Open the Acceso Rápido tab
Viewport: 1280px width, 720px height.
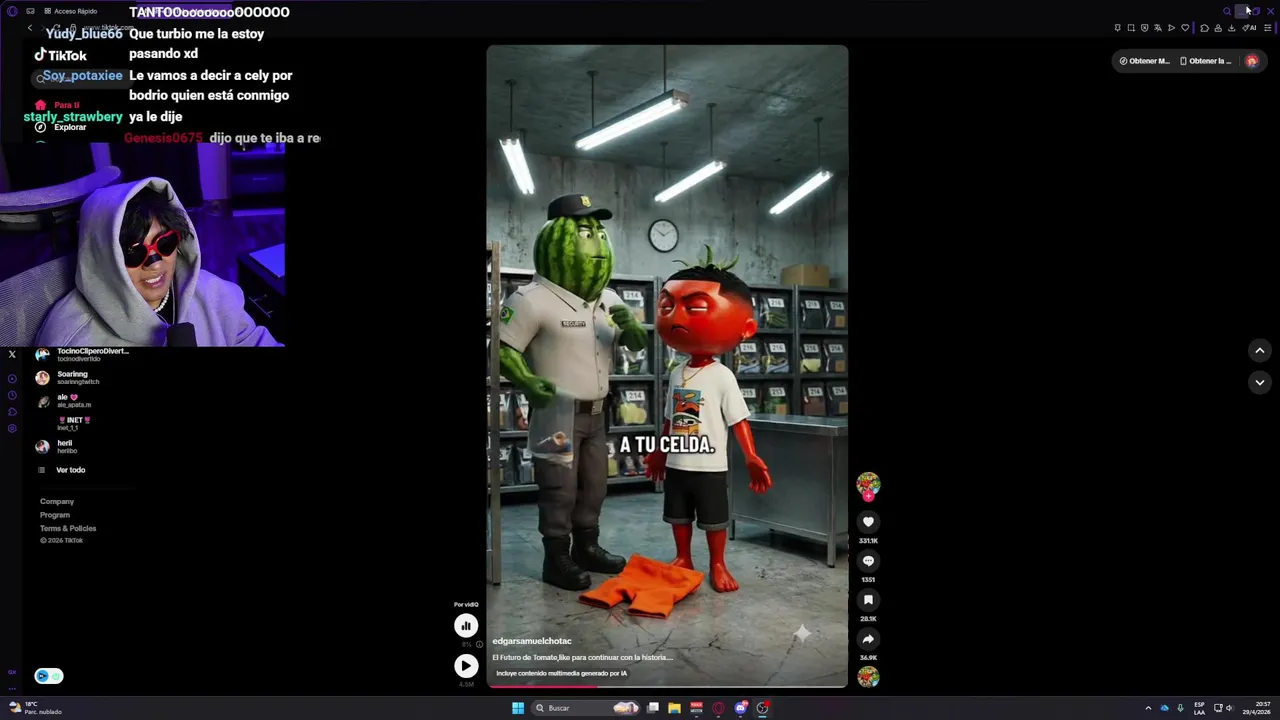pyautogui.click(x=70, y=11)
